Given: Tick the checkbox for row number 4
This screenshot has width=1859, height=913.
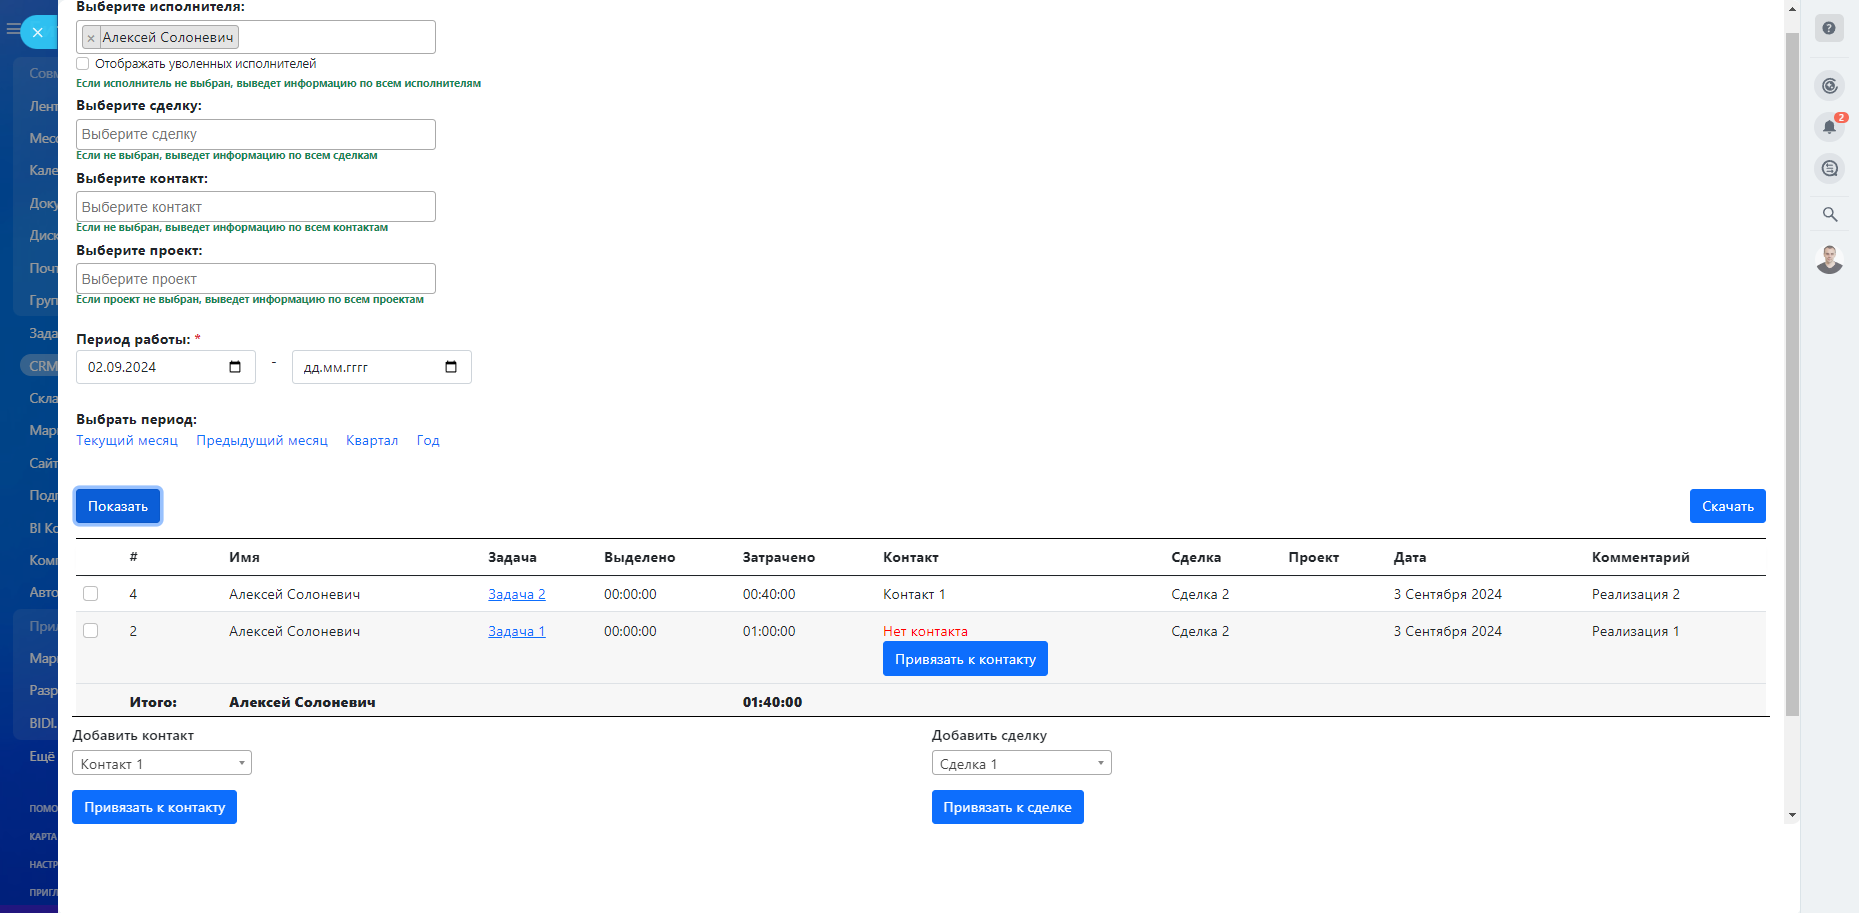Looking at the screenshot, I should point(91,594).
